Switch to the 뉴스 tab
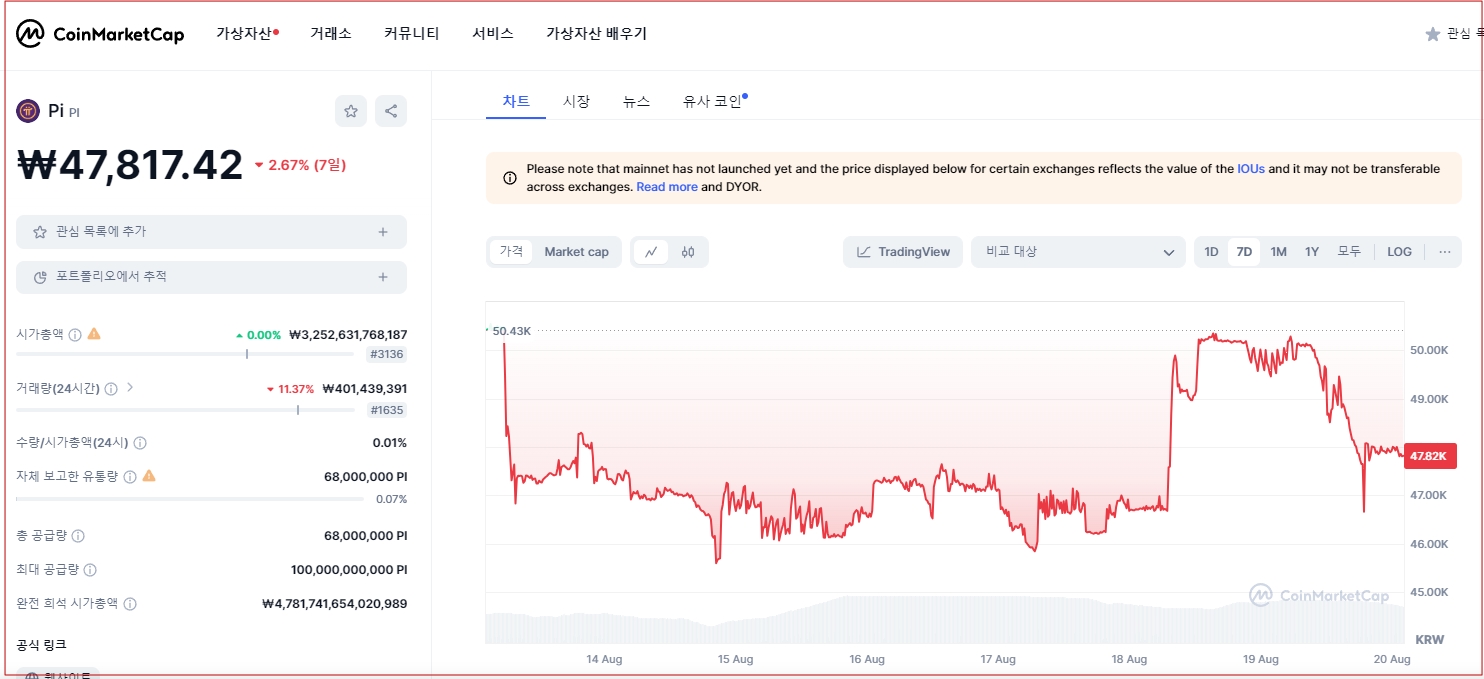The height and width of the screenshot is (679, 1484). tap(636, 100)
